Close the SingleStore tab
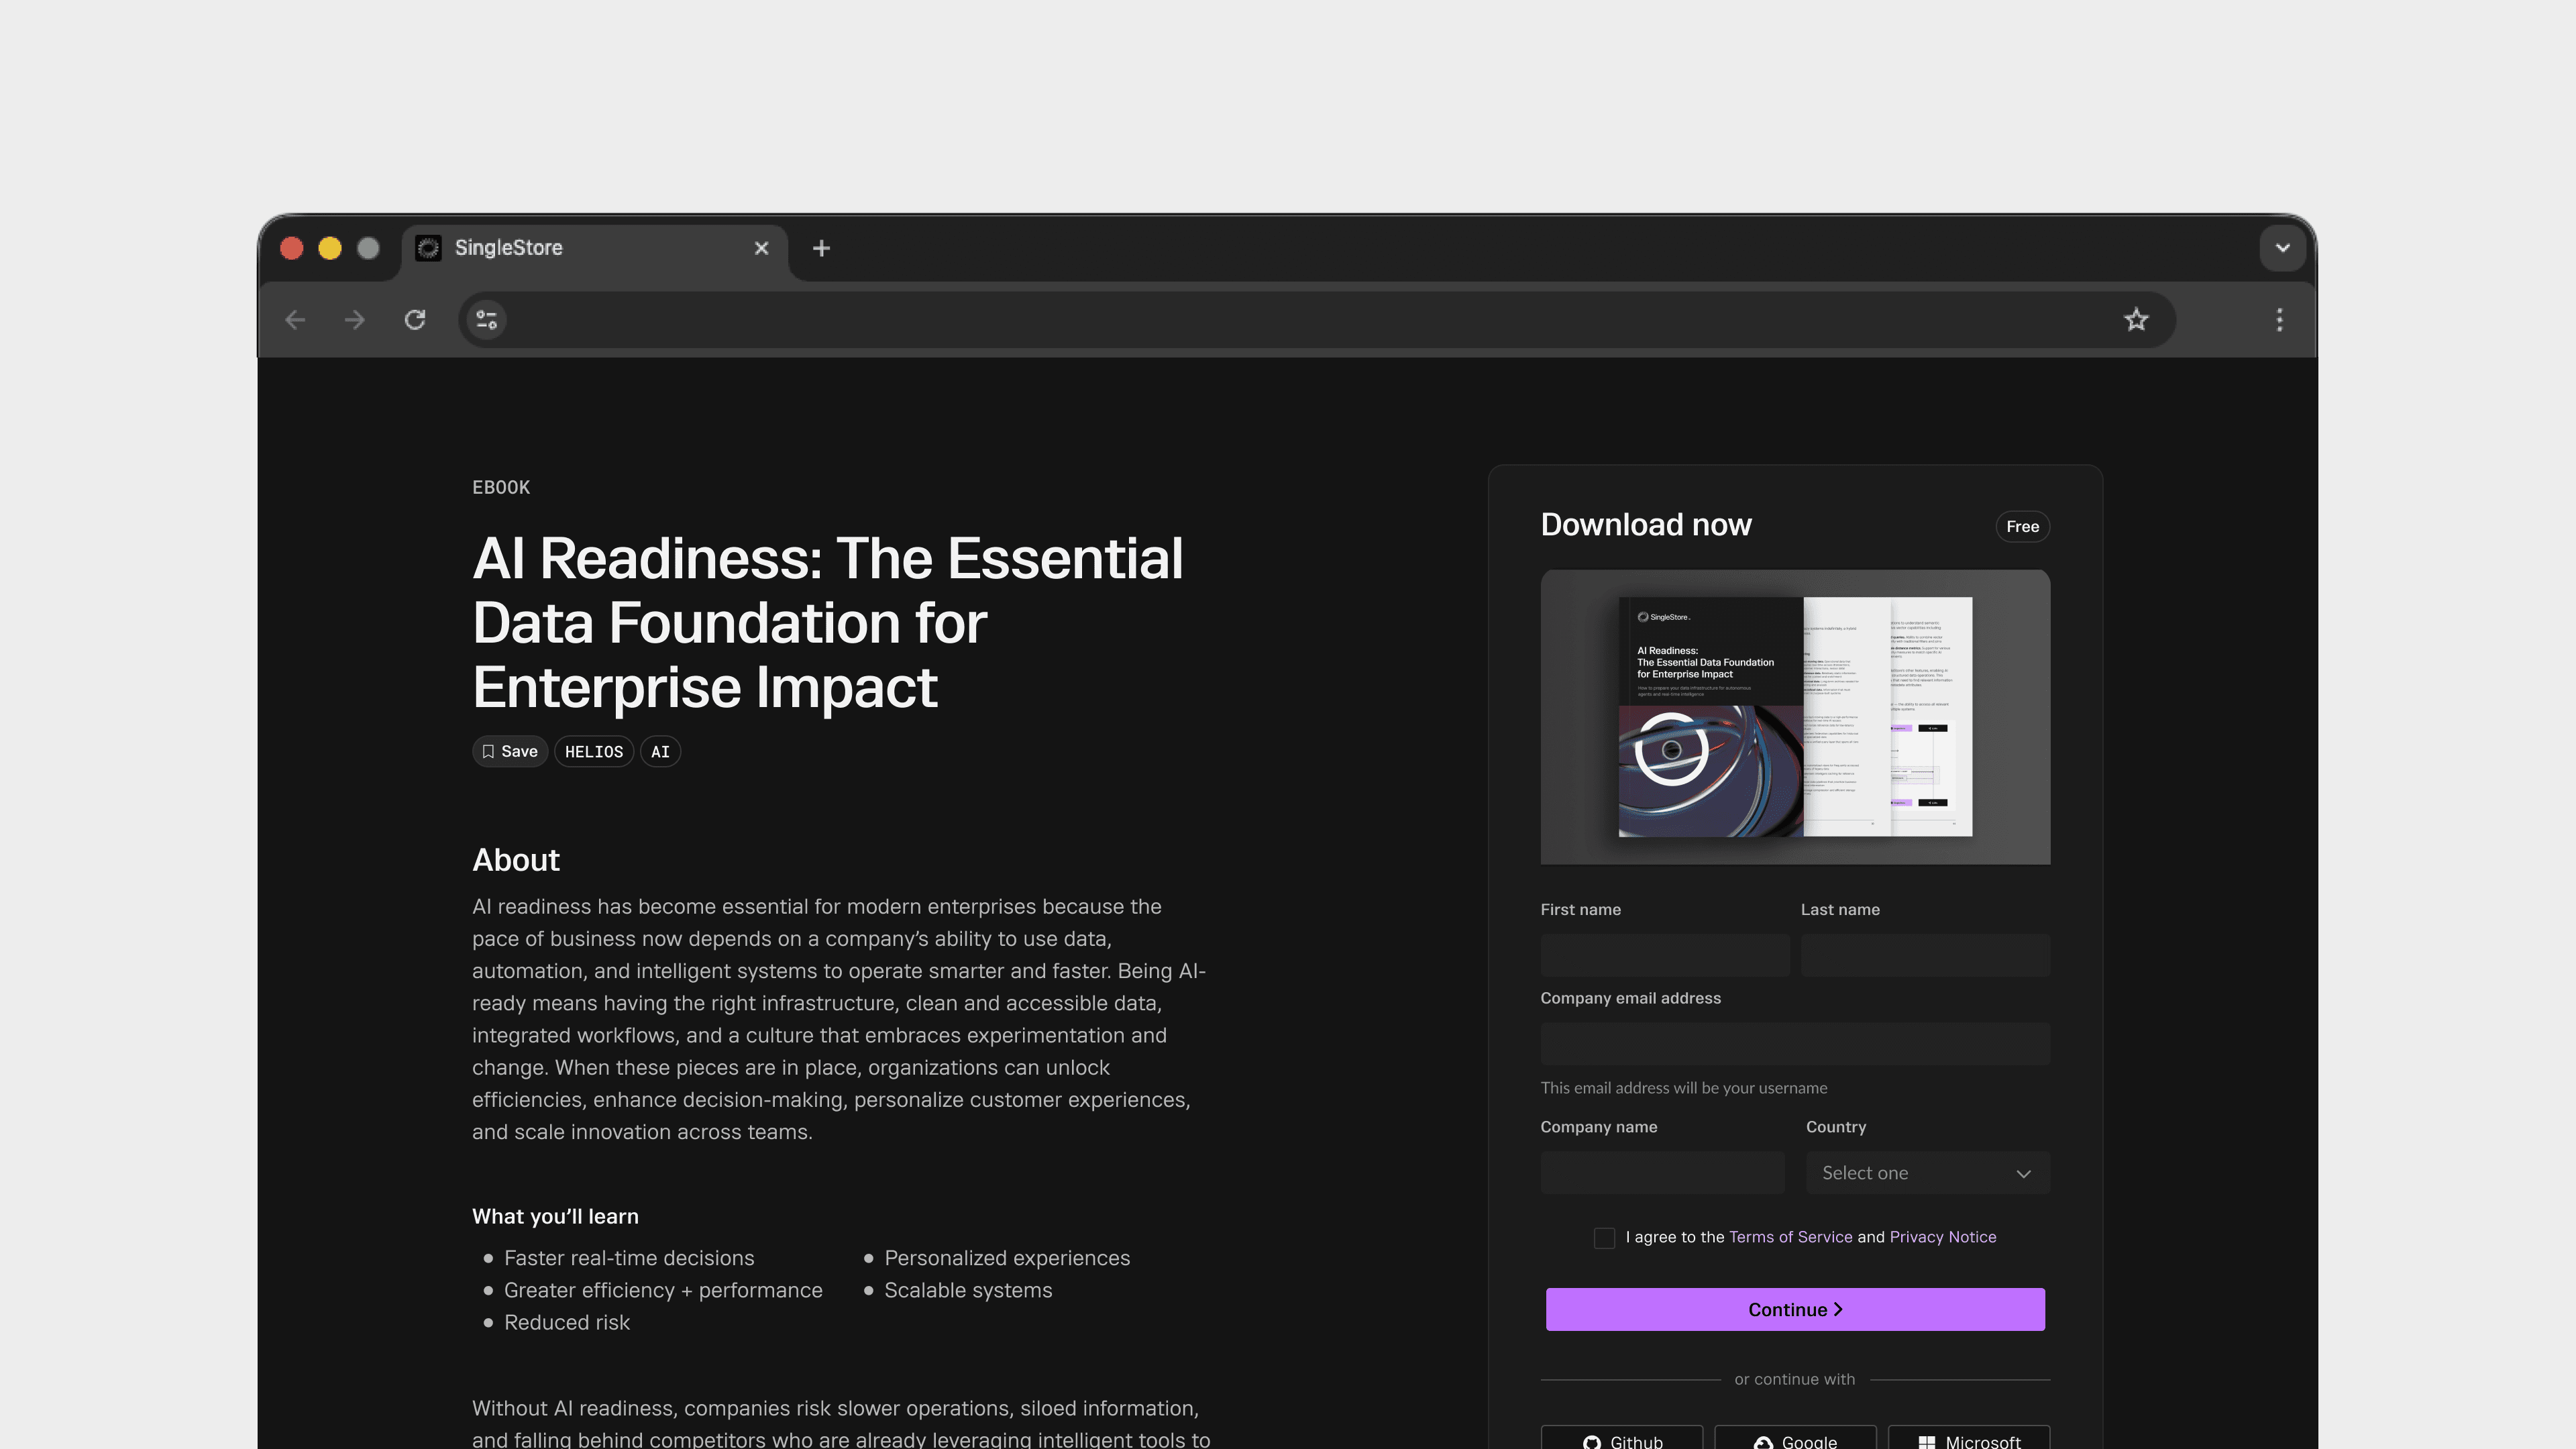Viewport: 2576px width, 1449px height. [x=761, y=248]
